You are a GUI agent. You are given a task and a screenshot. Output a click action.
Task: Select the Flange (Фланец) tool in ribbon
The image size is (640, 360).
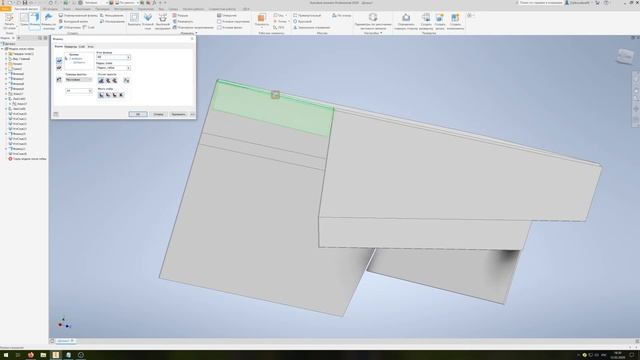pyautogui.click(x=35, y=20)
